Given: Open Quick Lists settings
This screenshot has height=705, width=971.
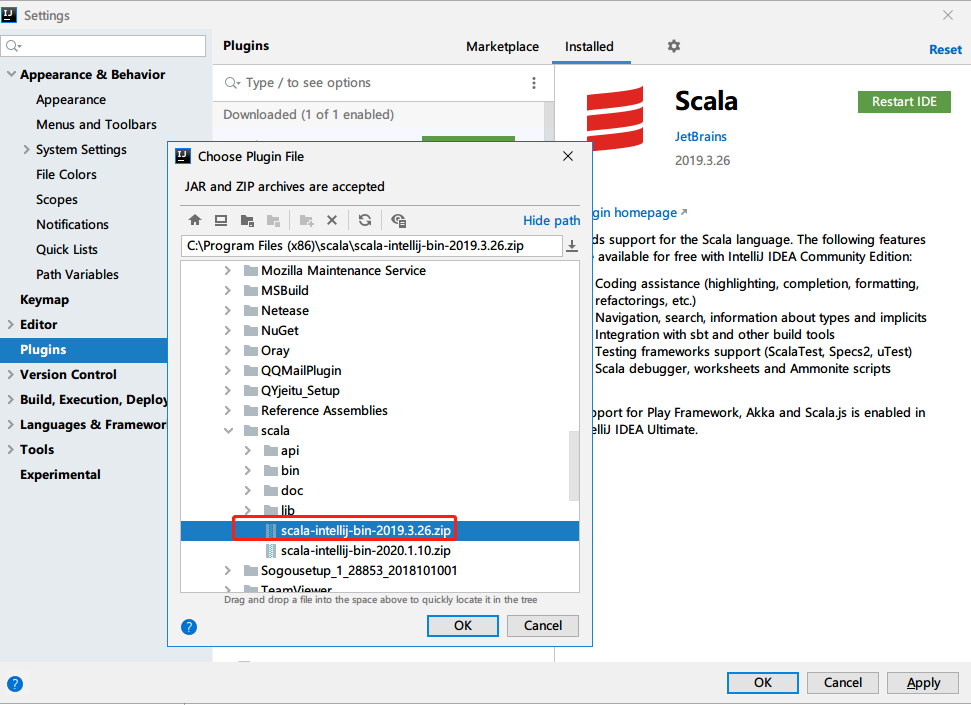Looking at the screenshot, I should point(66,250).
